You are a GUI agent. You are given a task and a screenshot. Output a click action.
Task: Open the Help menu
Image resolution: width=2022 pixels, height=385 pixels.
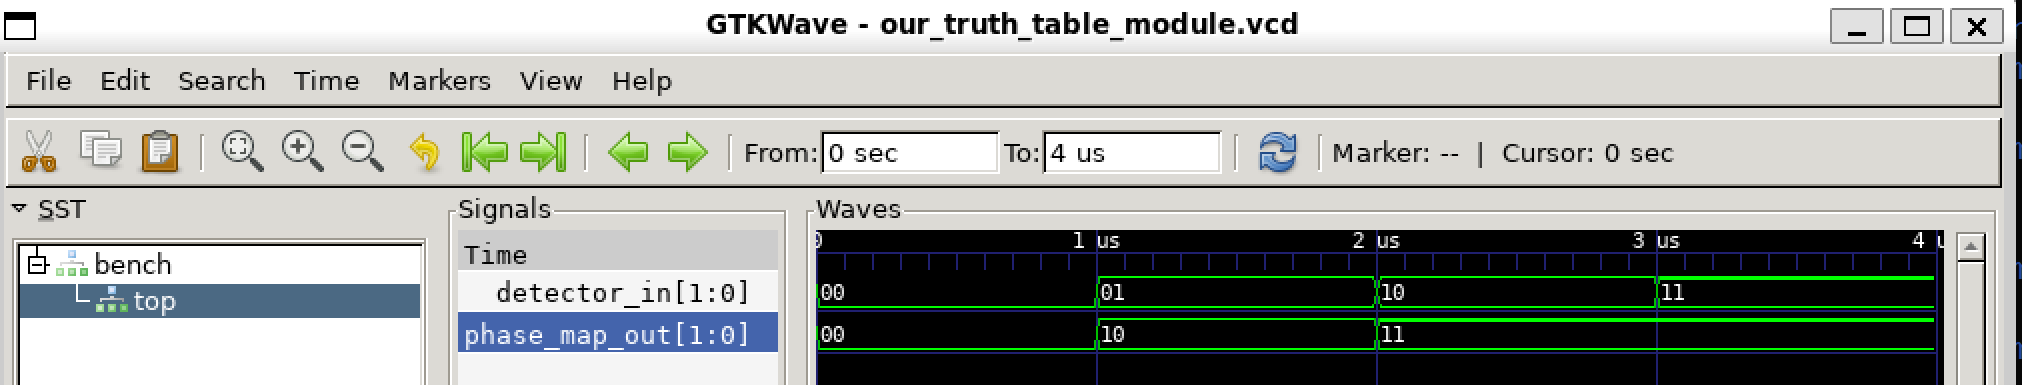[642, 81]
